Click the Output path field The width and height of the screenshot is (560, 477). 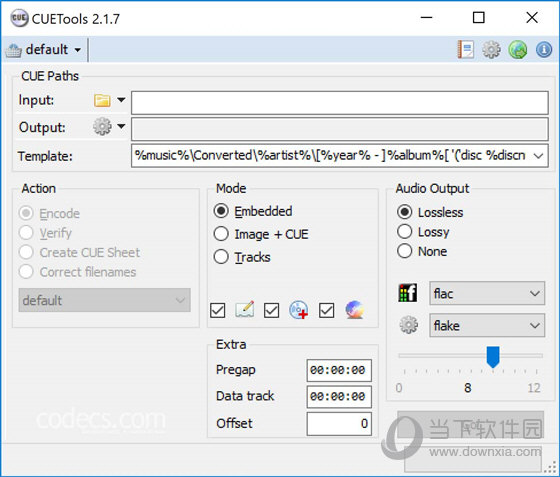point(340,129)
